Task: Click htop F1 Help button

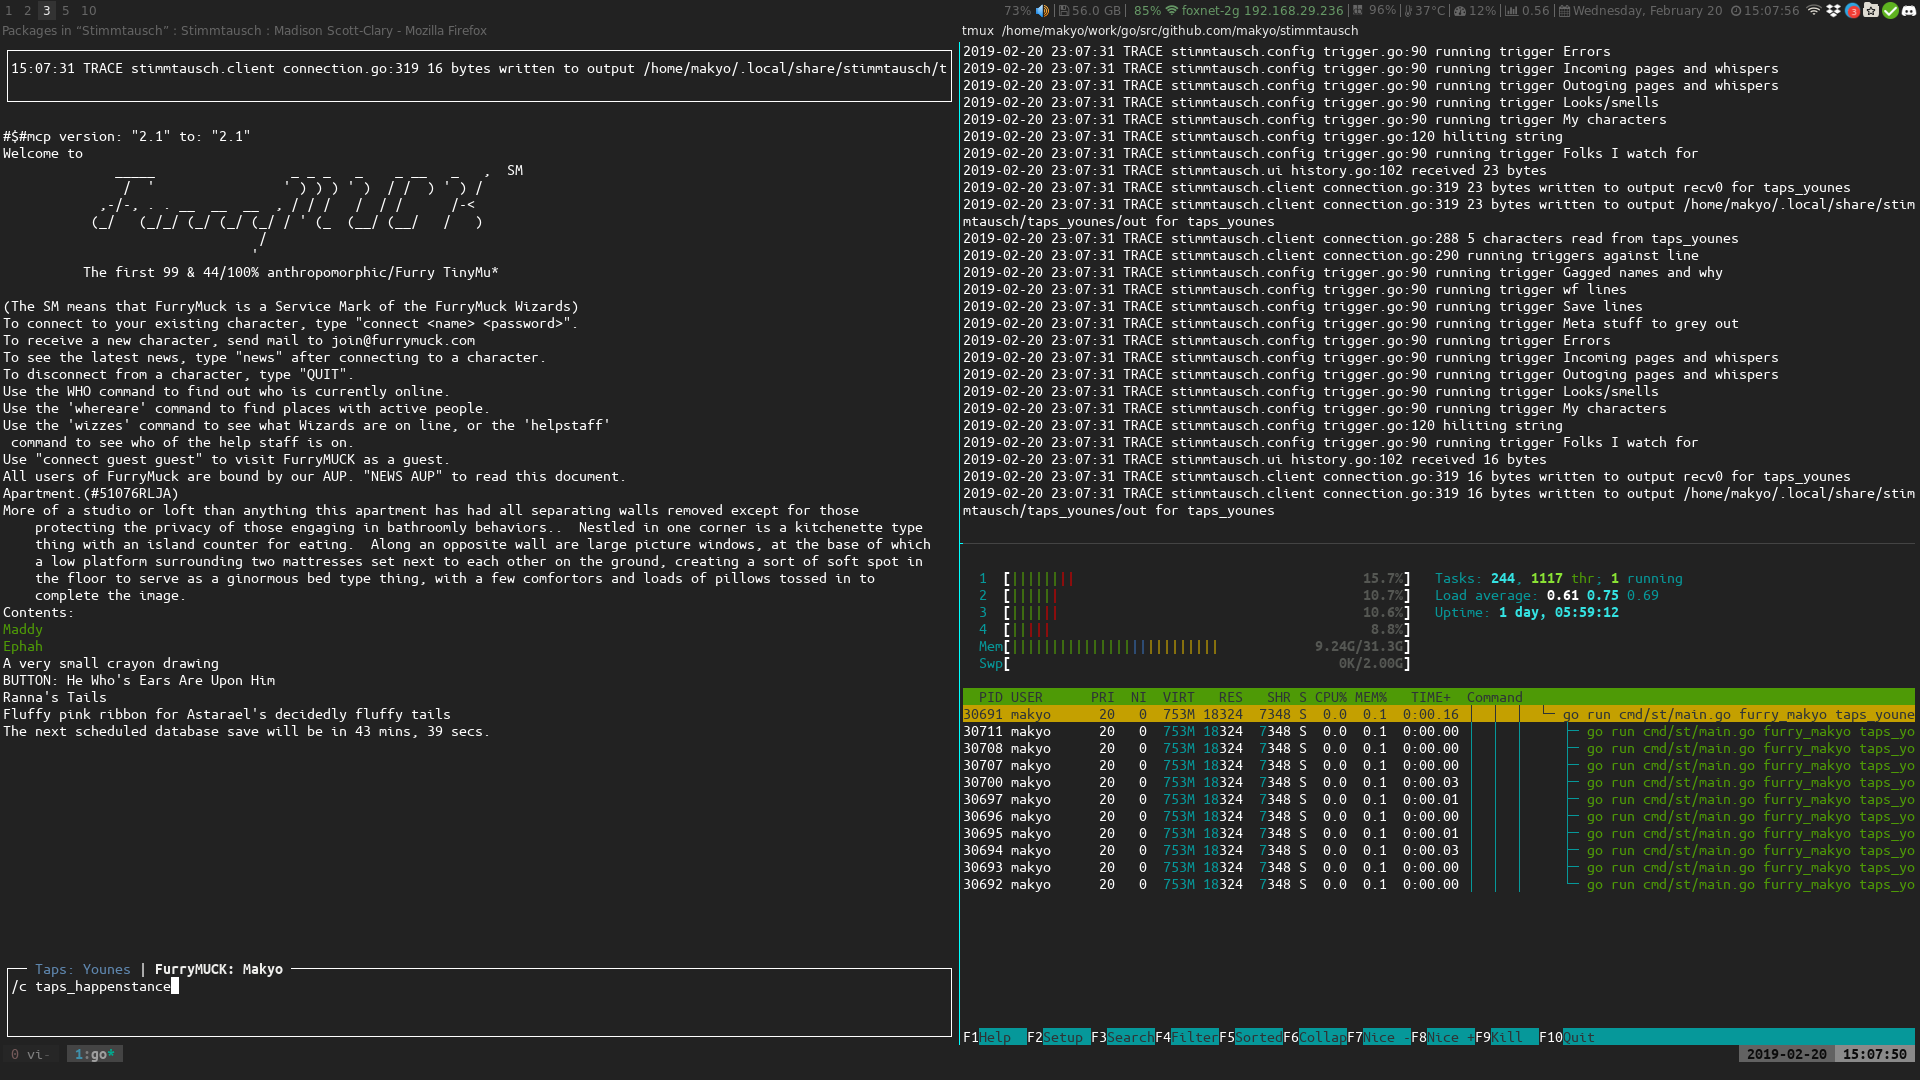Action: click(x=994, y=1037)
